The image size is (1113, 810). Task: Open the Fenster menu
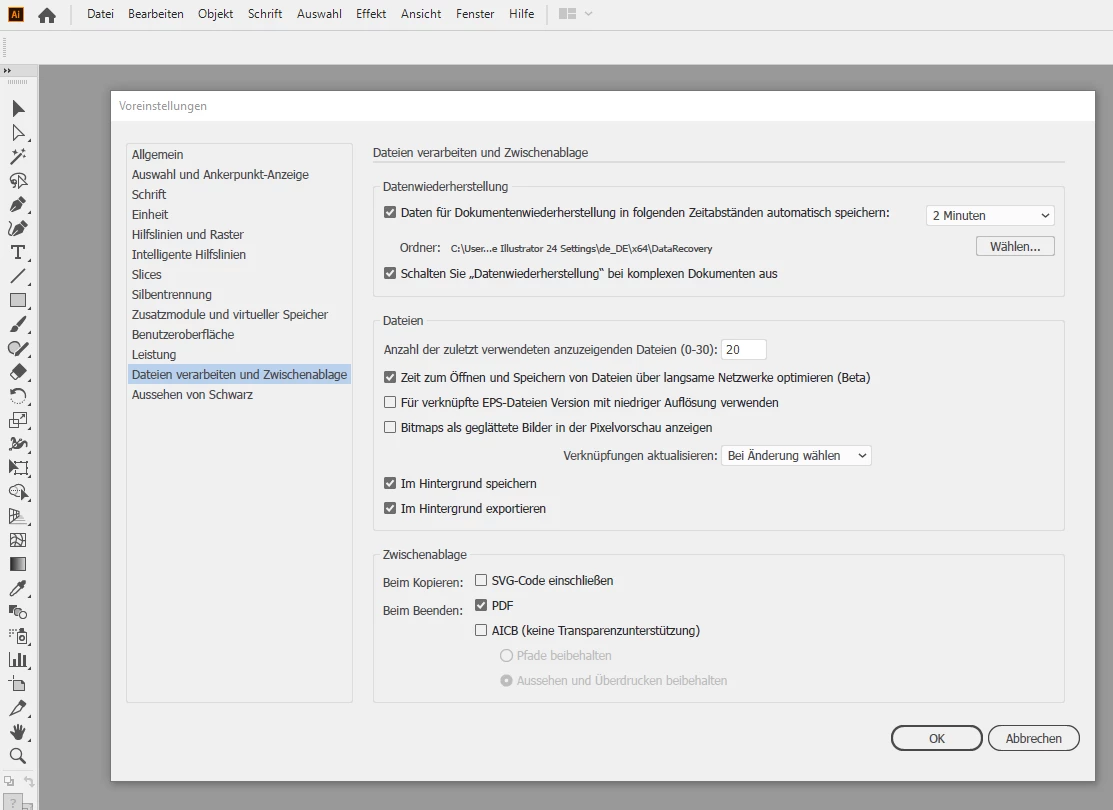point(475,14)
